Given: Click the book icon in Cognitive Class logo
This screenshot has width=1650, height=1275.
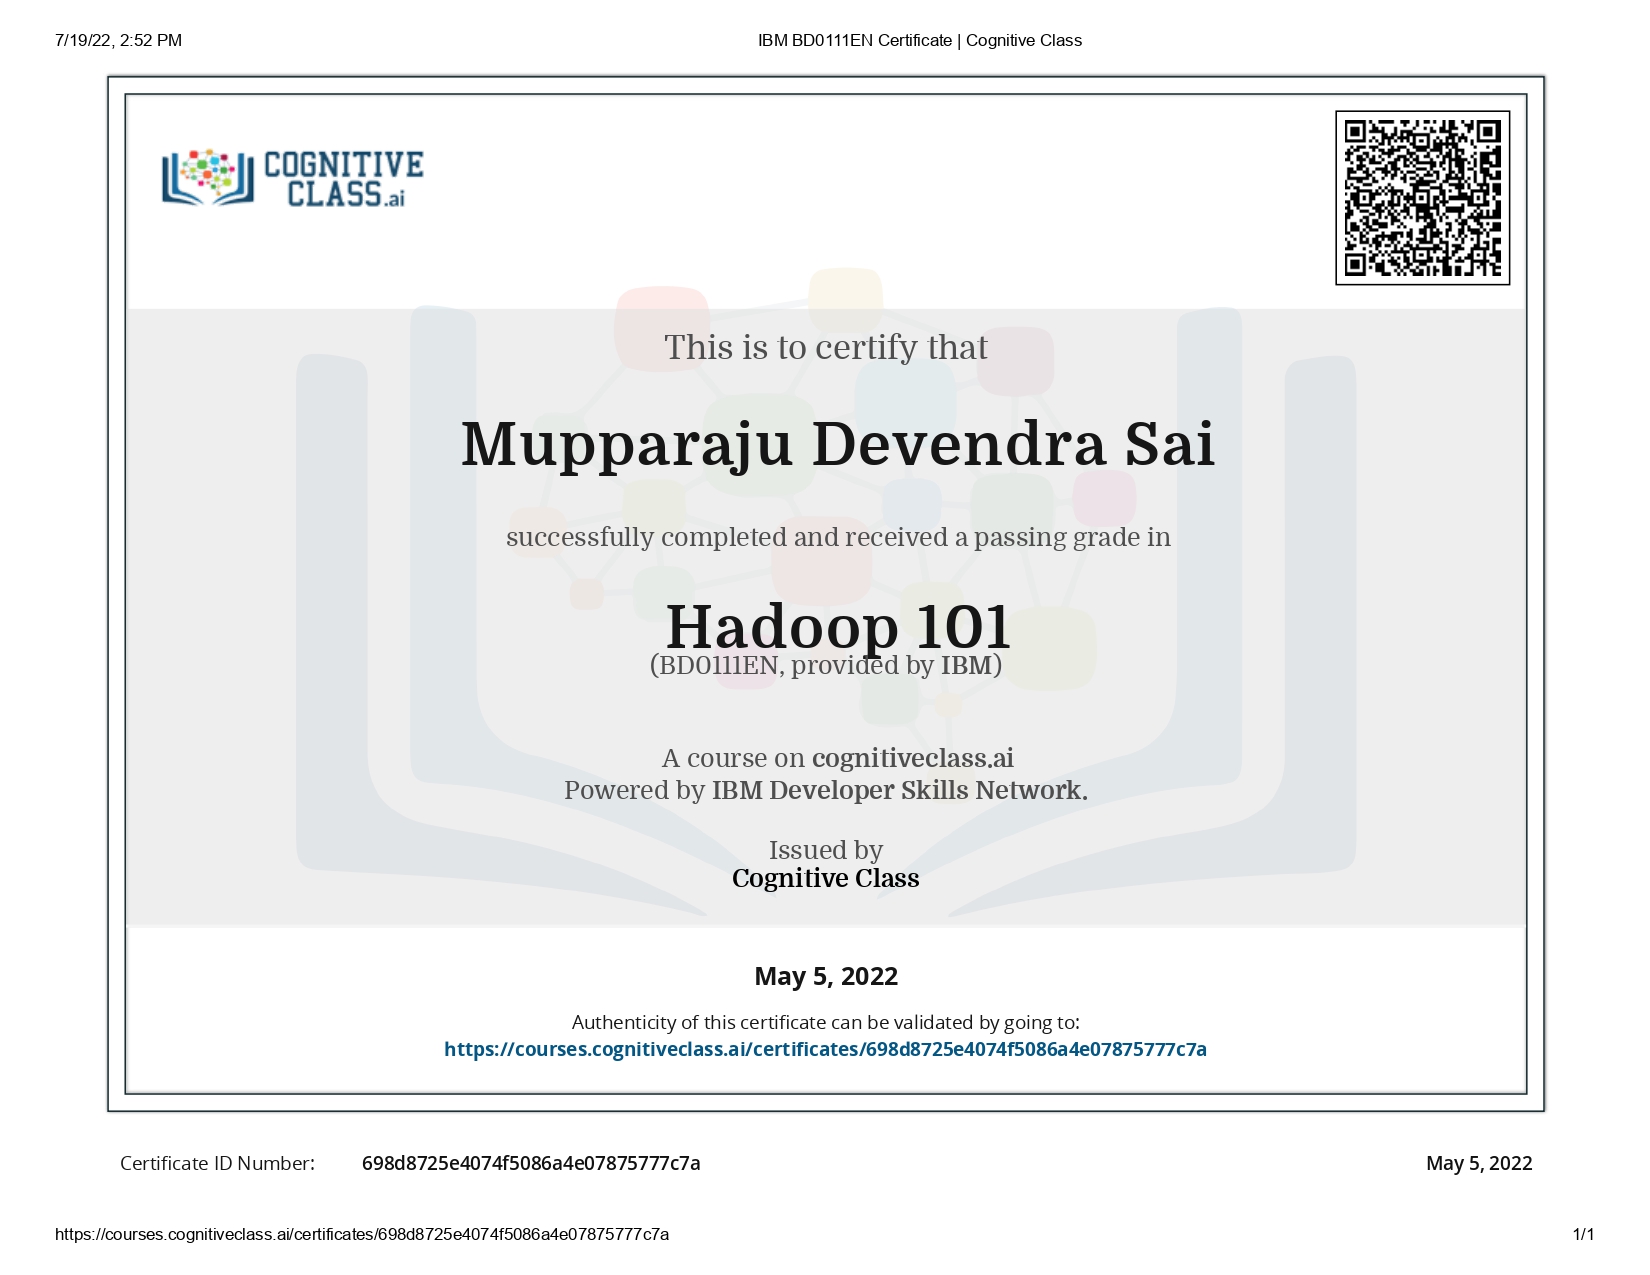Looking at the screenshot, I should pyautogui.click(x=208, y=178).
